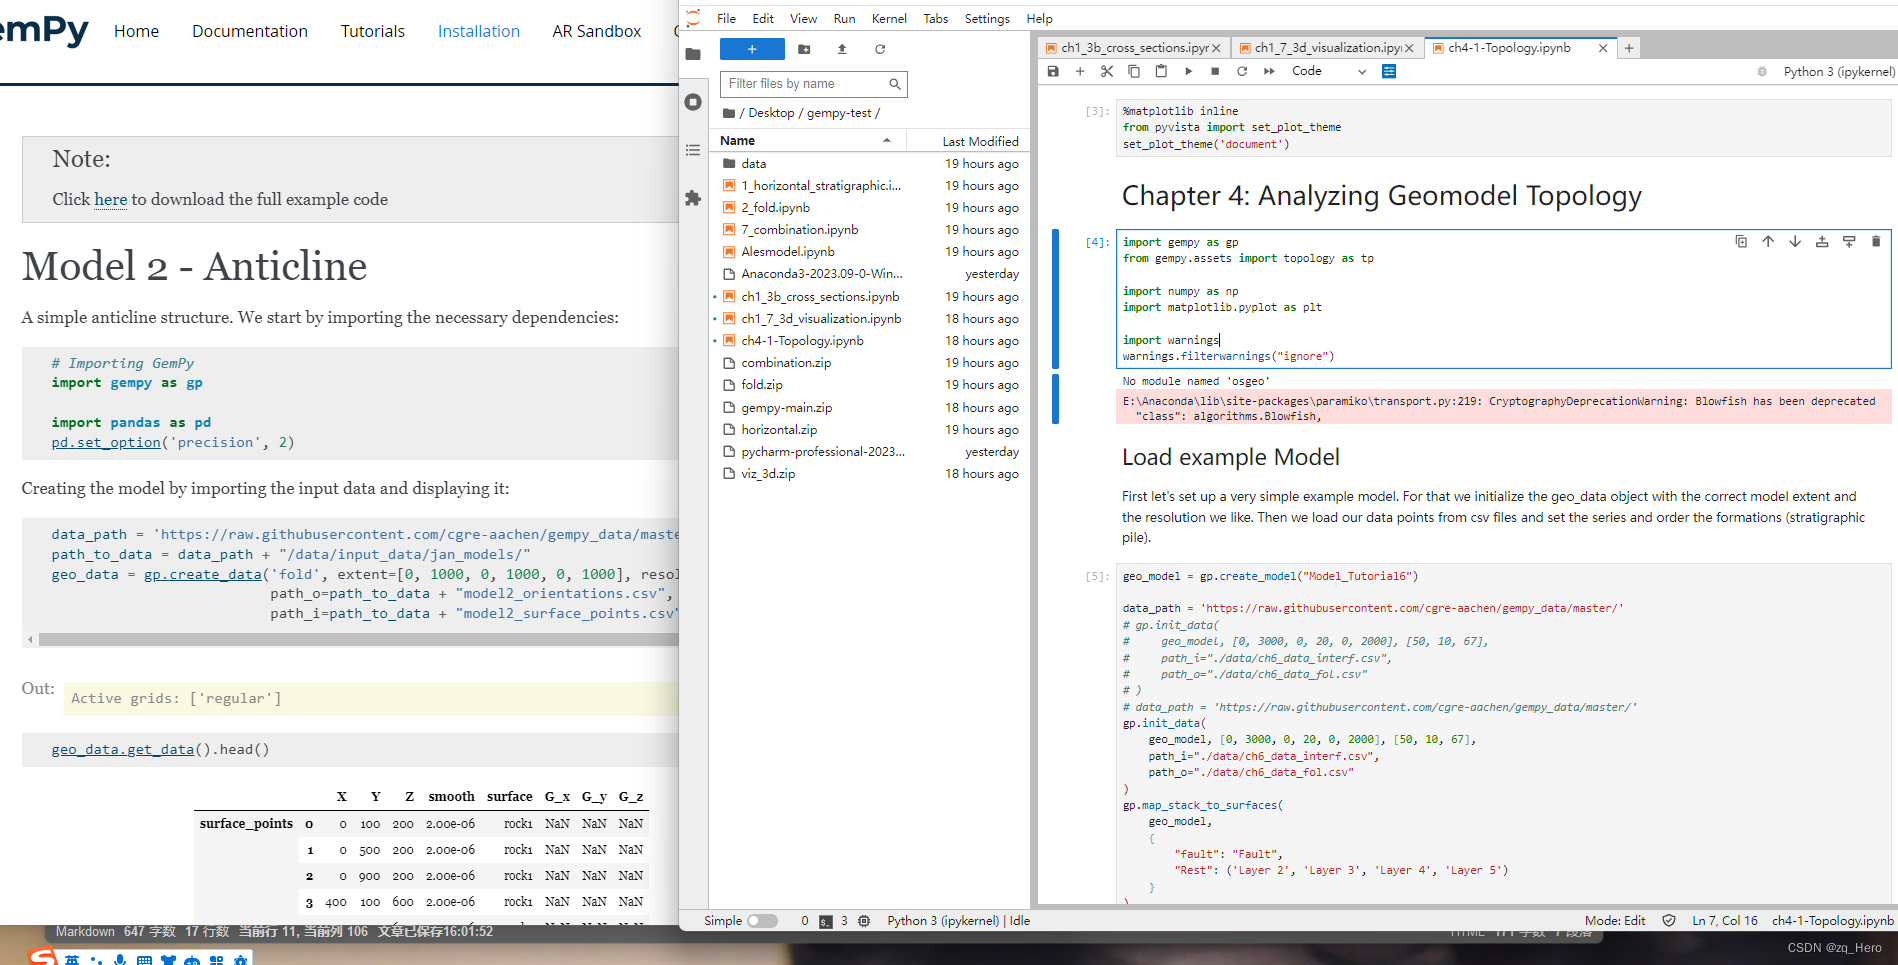The image size is (1898, 965).
Task: Open the table of contents sidebar
Action: pos(693,150)
